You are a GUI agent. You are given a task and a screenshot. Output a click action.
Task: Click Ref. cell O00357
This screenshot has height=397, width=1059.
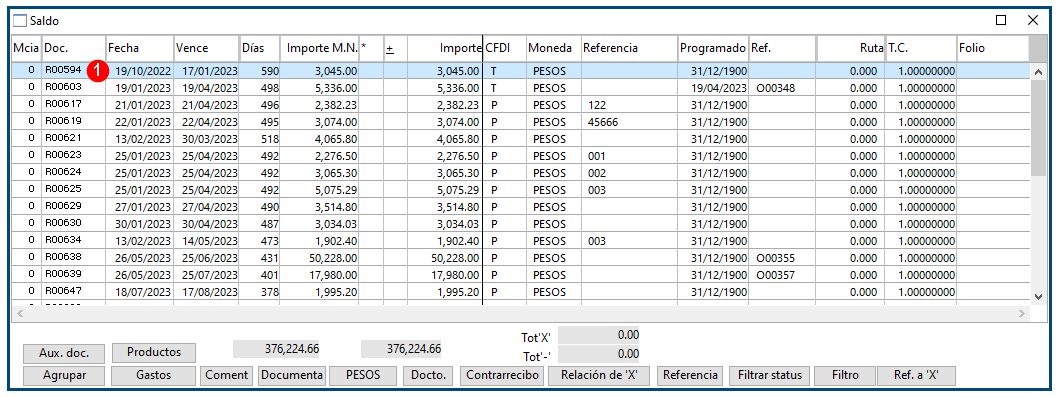click(x=775, y=275)
